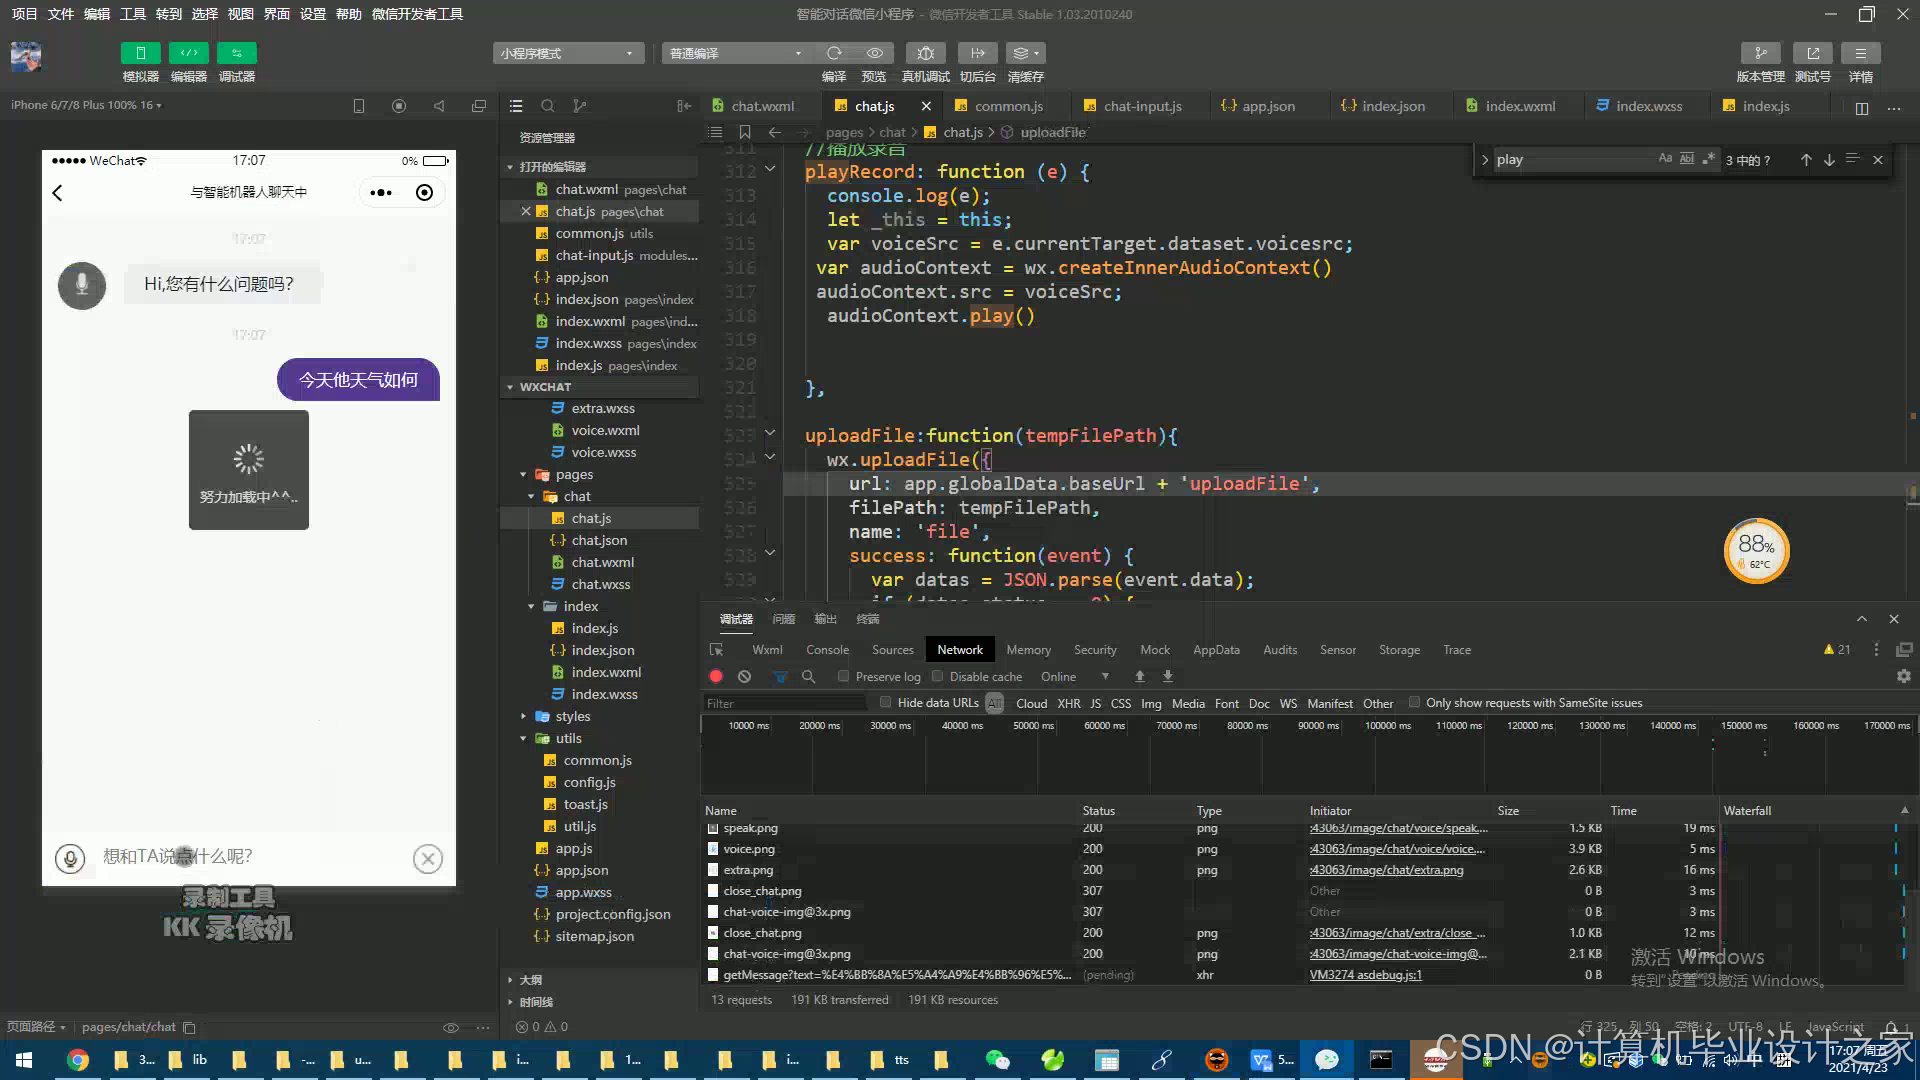1920x1080 pixels.
Task: Click the simulator mode dropdown
Action: pos(567,53)
